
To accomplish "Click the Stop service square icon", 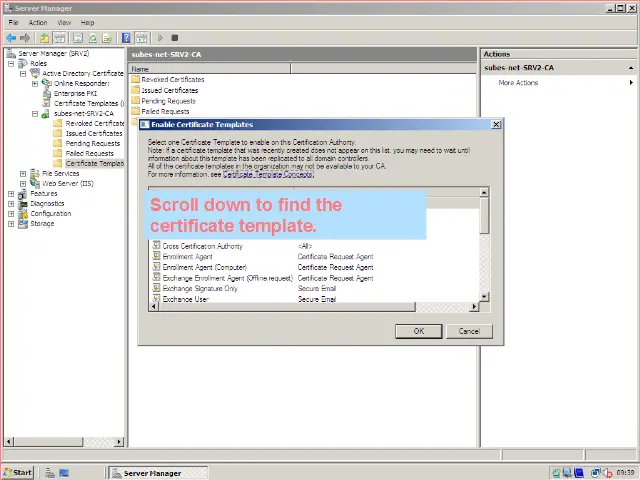I will point(174,38).
